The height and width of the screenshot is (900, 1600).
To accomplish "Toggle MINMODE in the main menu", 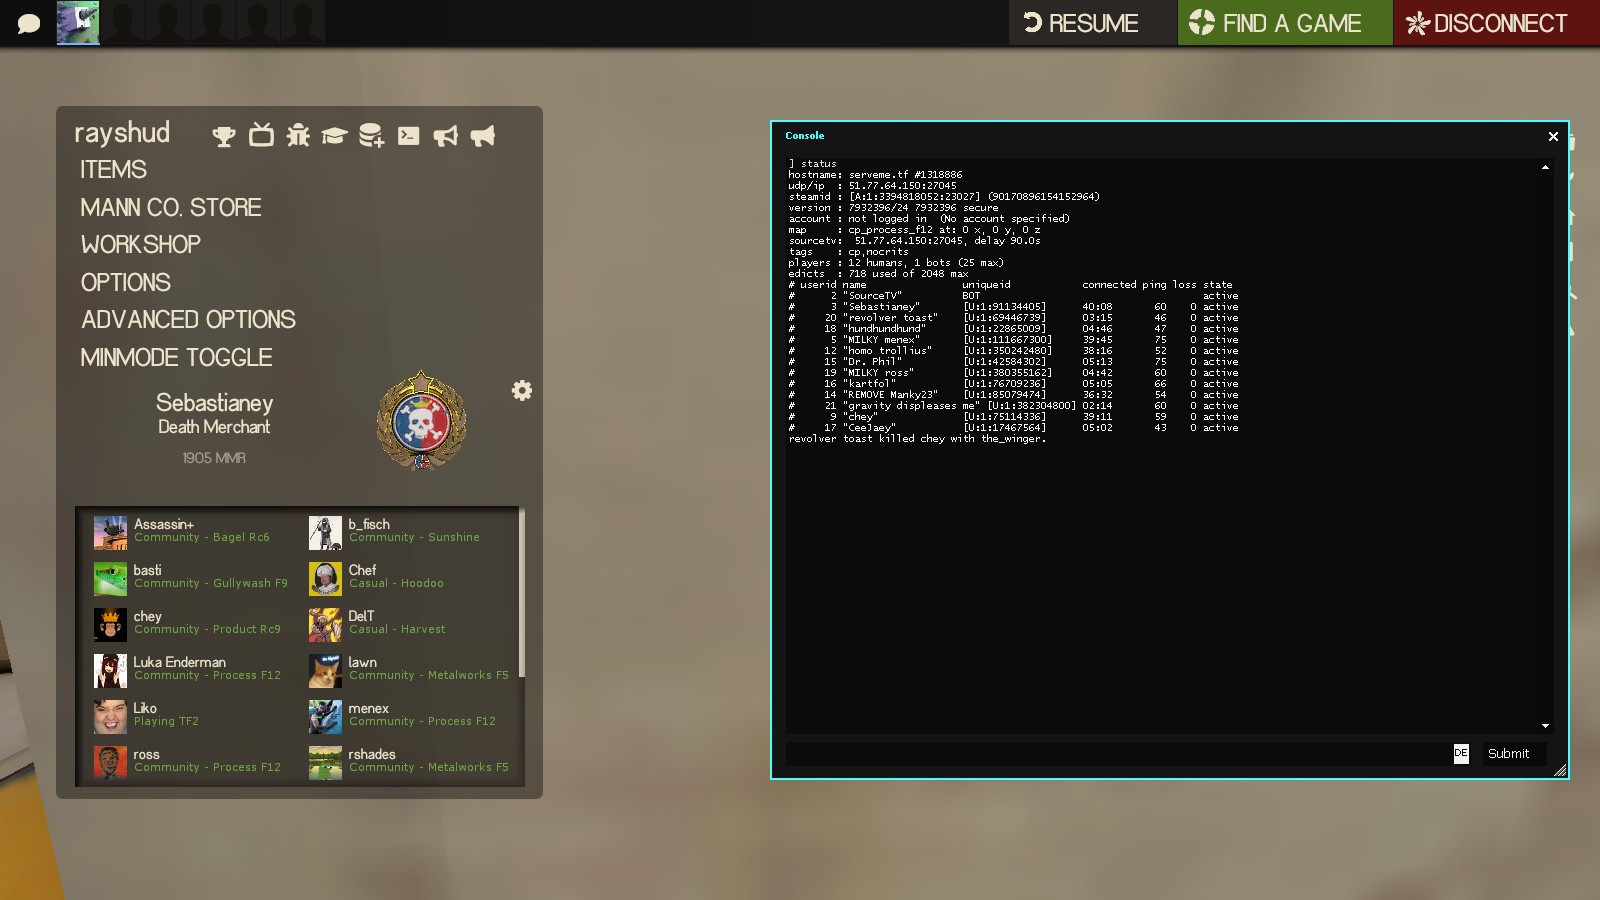I will click(176, 357).
